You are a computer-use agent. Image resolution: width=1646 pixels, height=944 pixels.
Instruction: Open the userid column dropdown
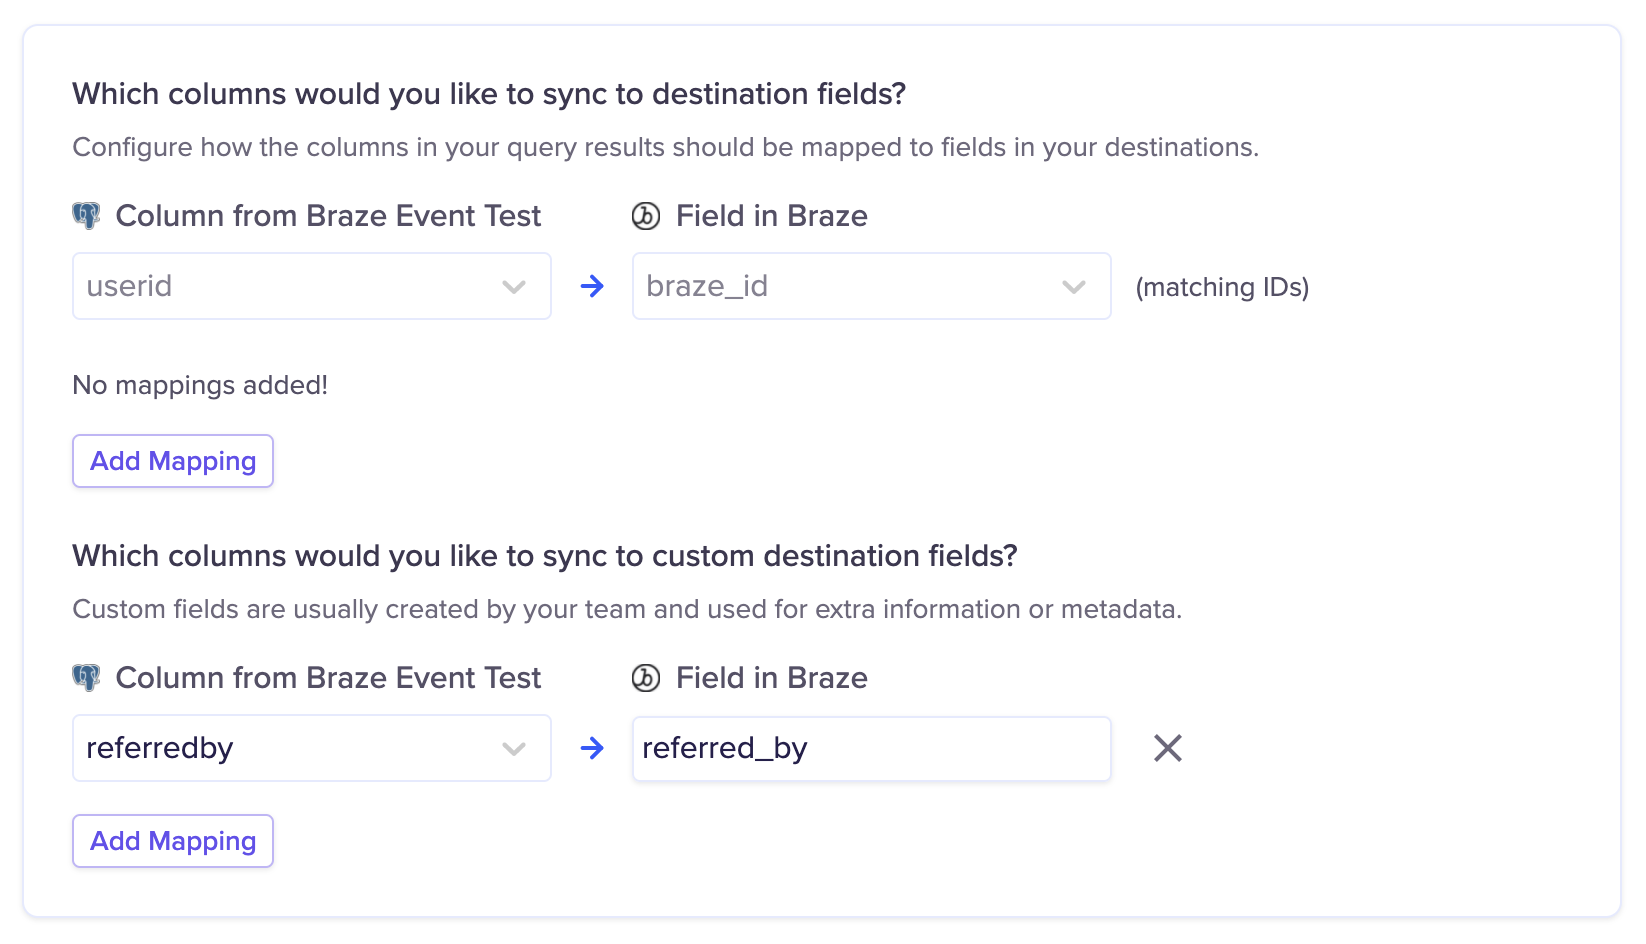(311, 286)
